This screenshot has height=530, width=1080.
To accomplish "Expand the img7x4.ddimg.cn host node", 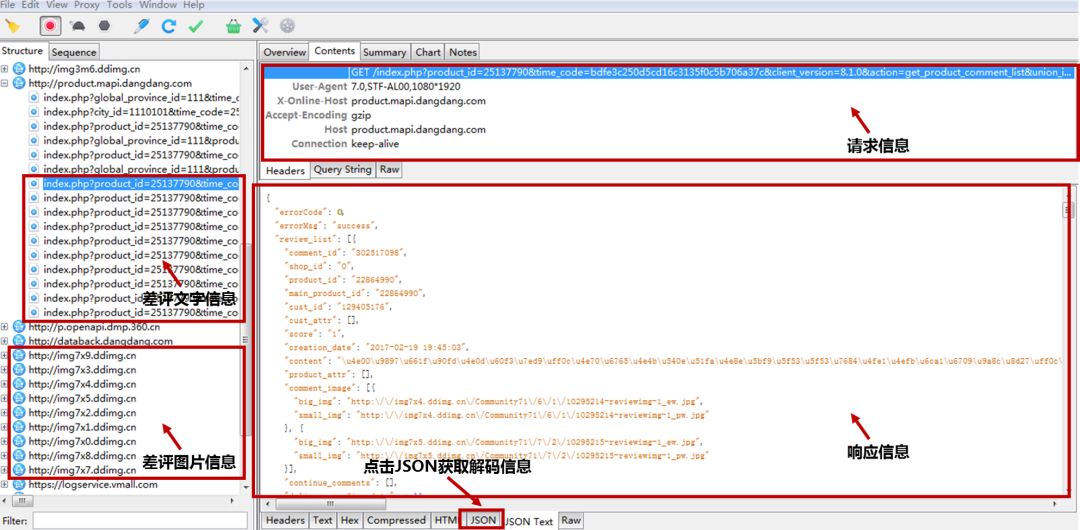I will click(5, 385).
